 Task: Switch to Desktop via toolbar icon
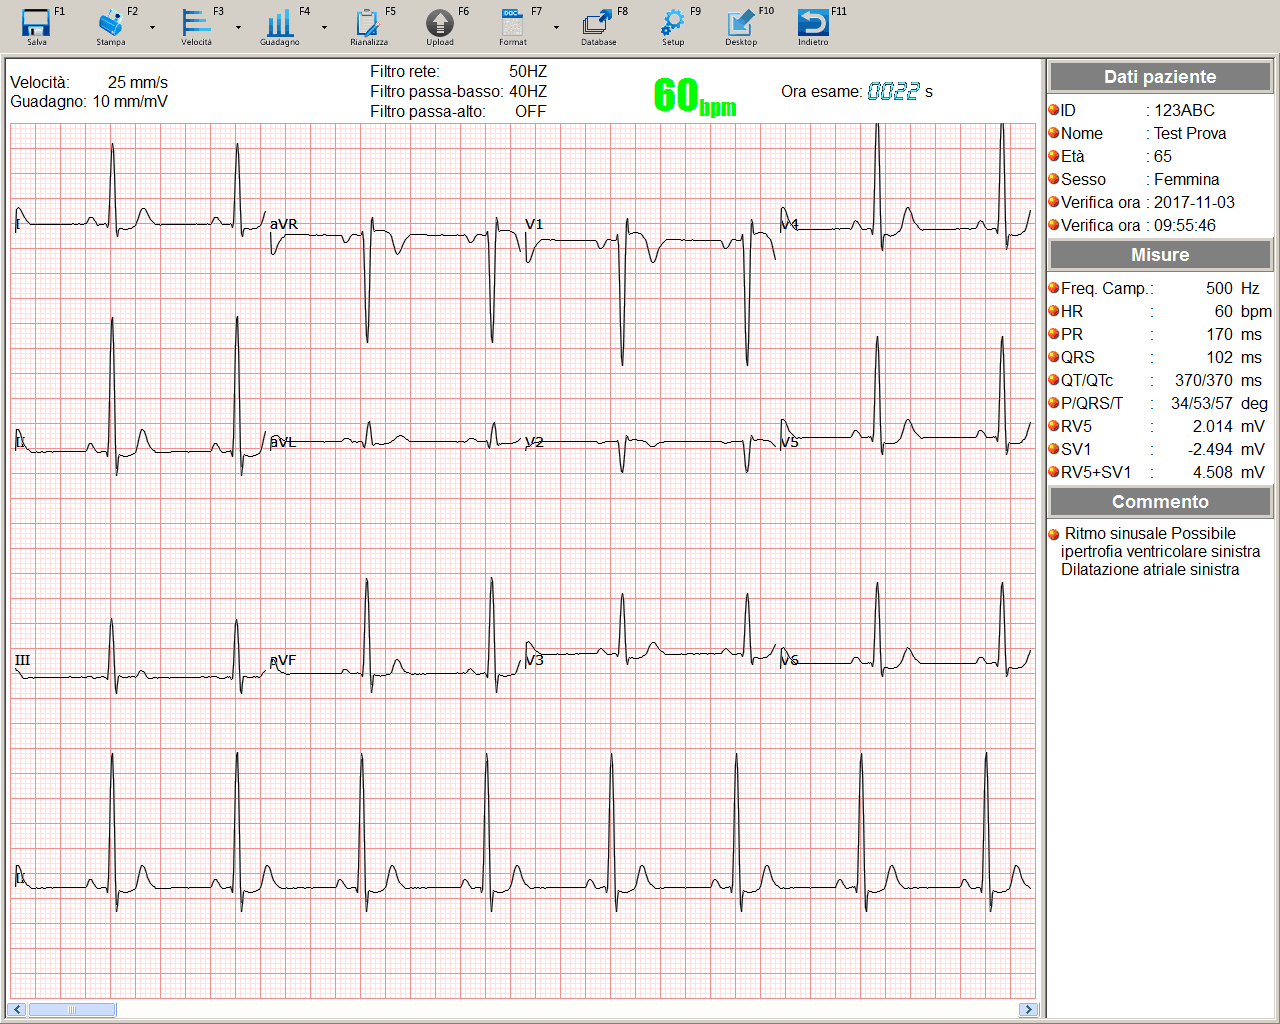741,24
